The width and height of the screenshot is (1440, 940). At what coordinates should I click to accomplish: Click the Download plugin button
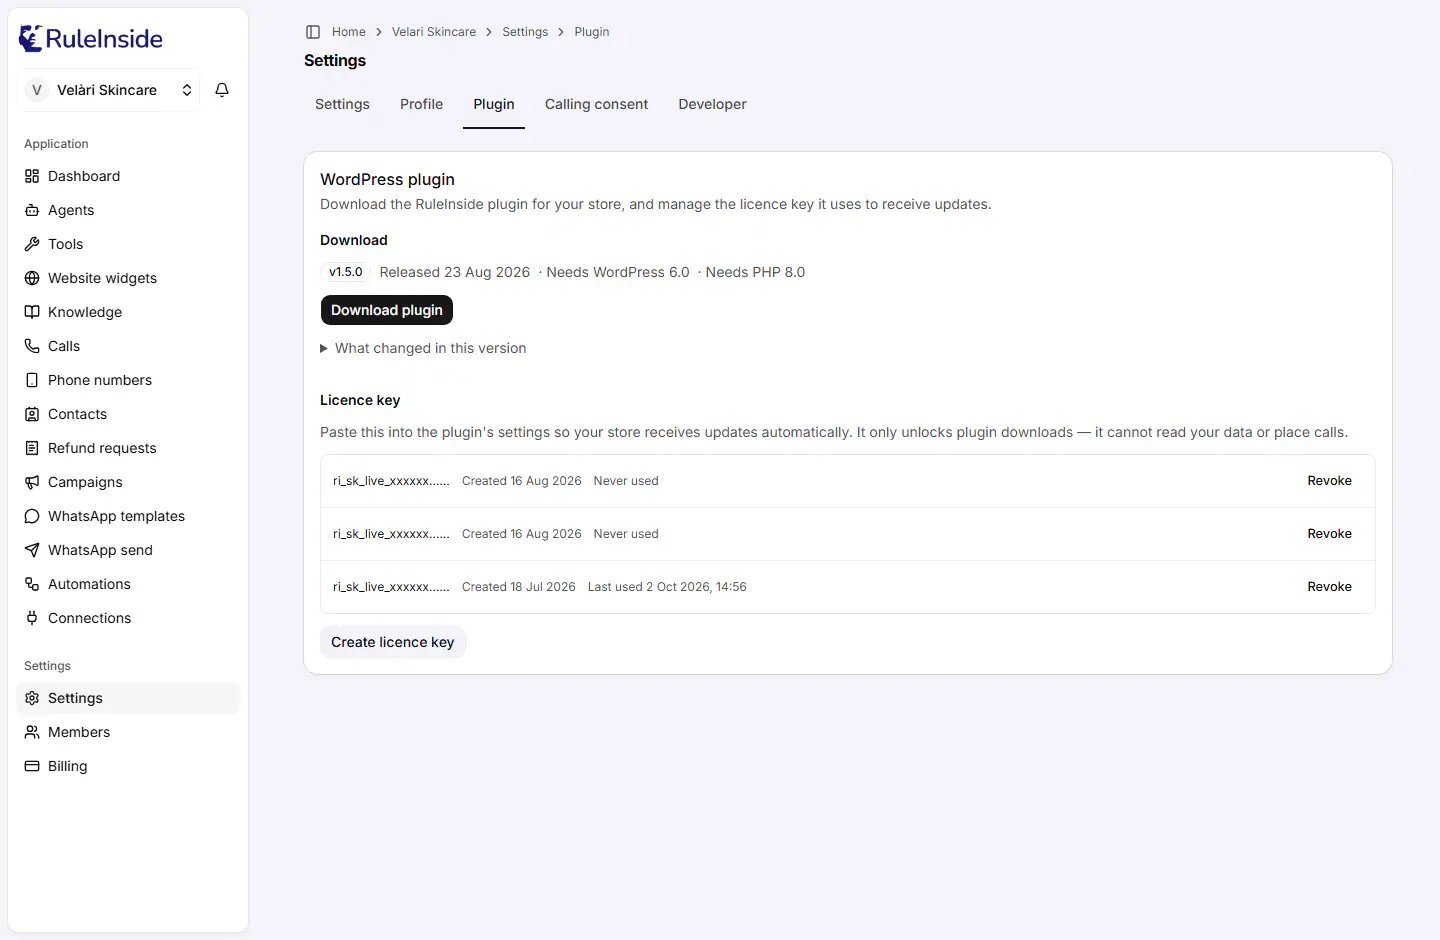(387, 310)
